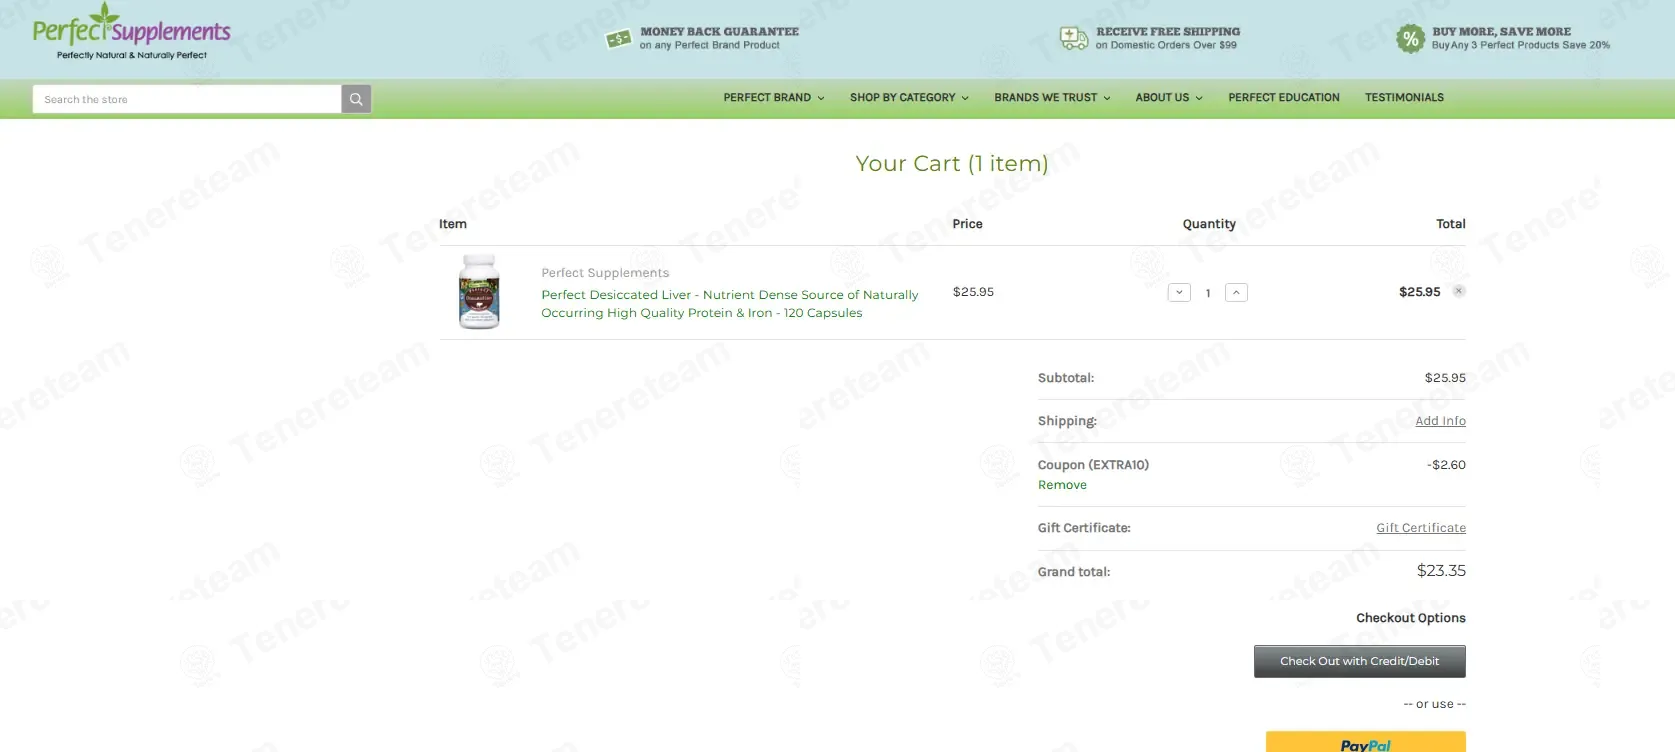This screenshot has width=1675, height=752.
Task: Open the Perfect Desiccated Liver product link
Action: (730, 304)
